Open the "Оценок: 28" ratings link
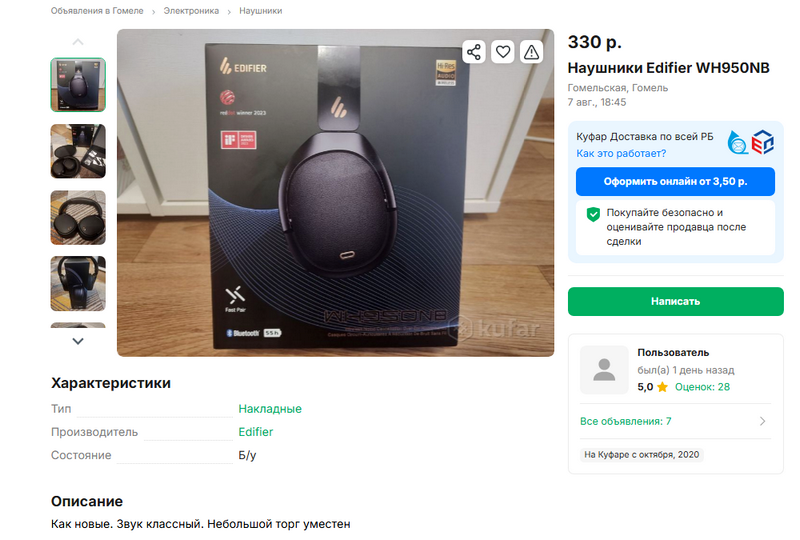 tap(702, 387)
